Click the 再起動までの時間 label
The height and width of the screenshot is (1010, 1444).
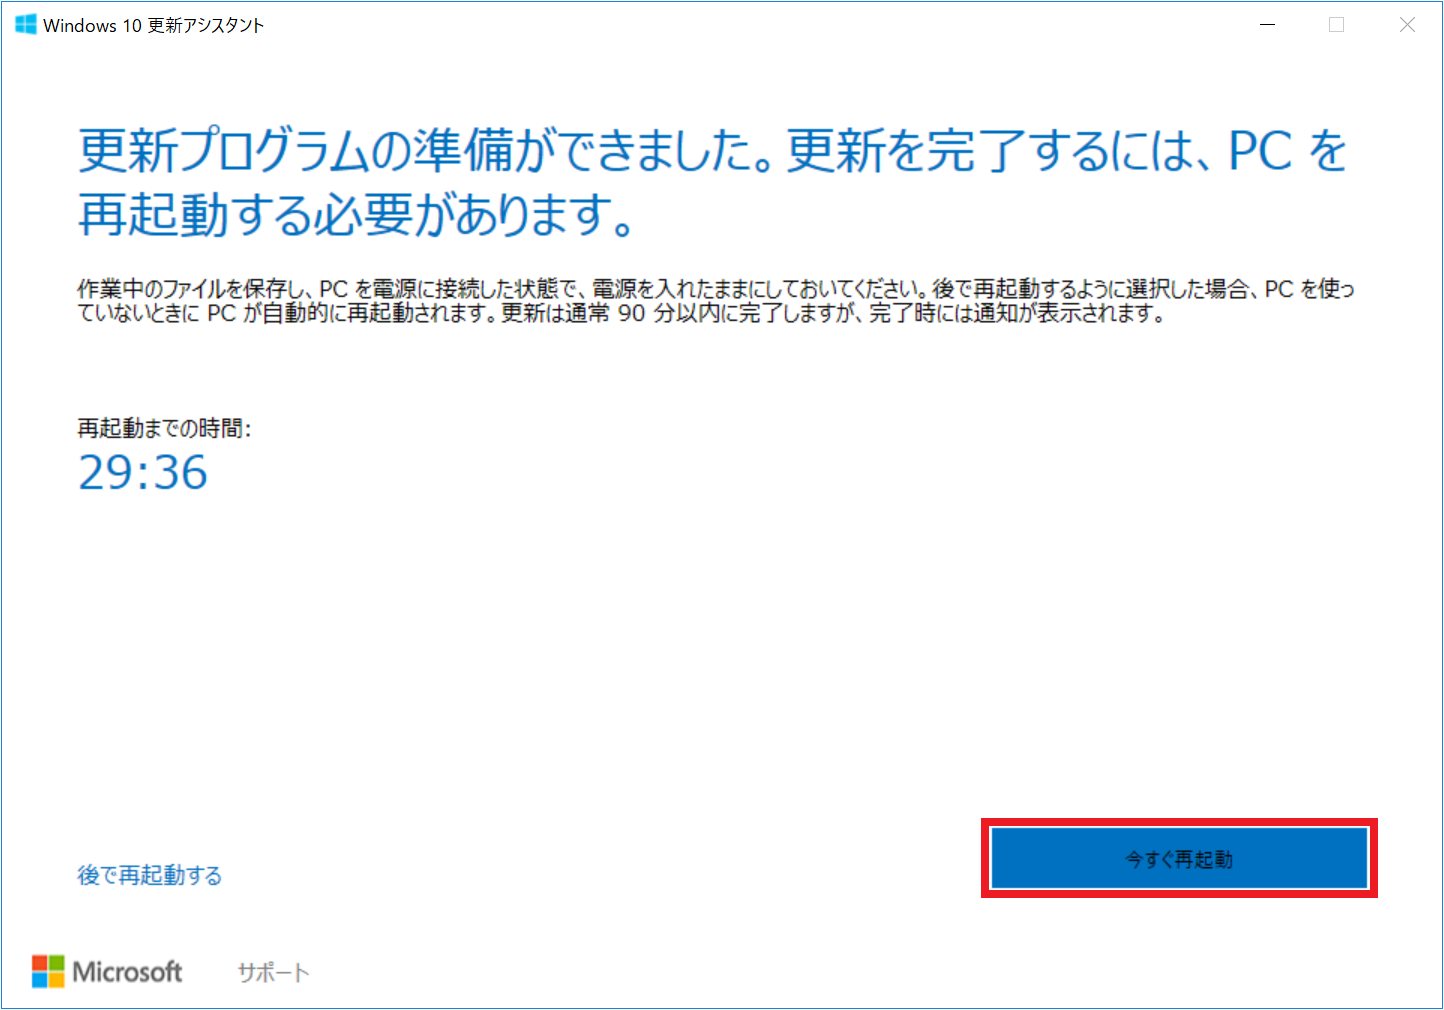[164, 429]
